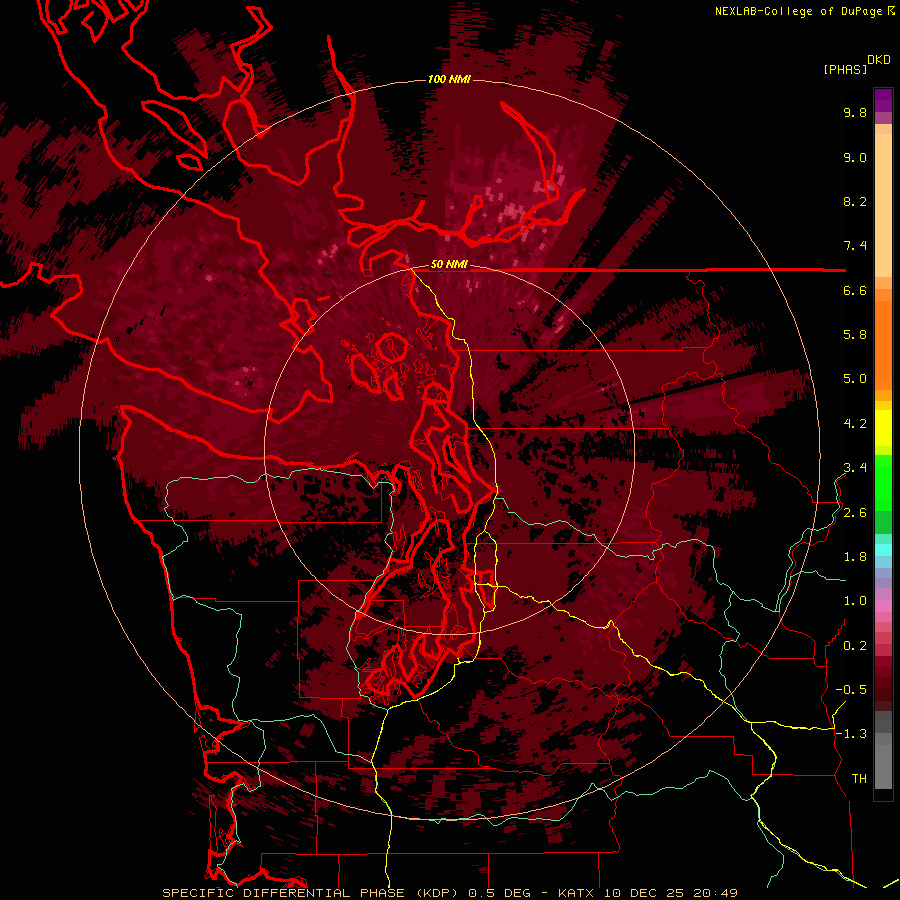Click the 10 DEC 25 date in the caption
The height and width of the screenshot is (900, 900).
[644, 893]
